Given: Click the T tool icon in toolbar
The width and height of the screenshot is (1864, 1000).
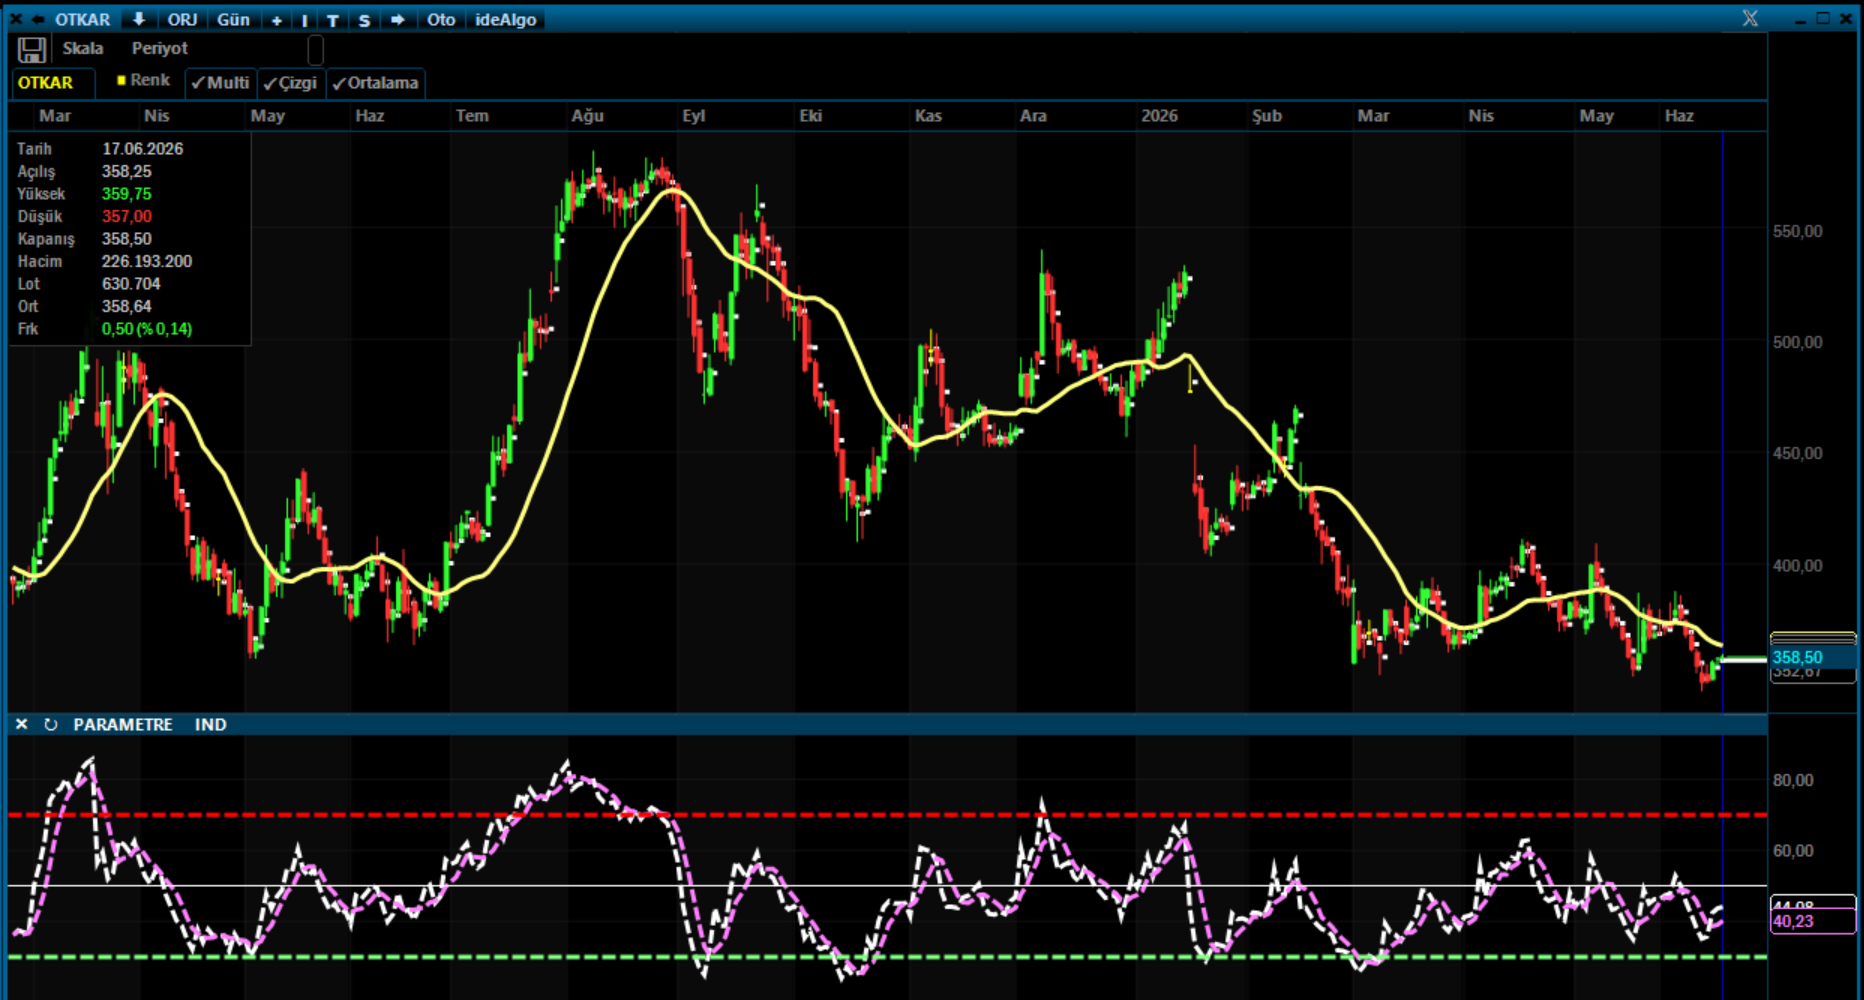Looking at the screenshot, I should [x=333, y=20].
